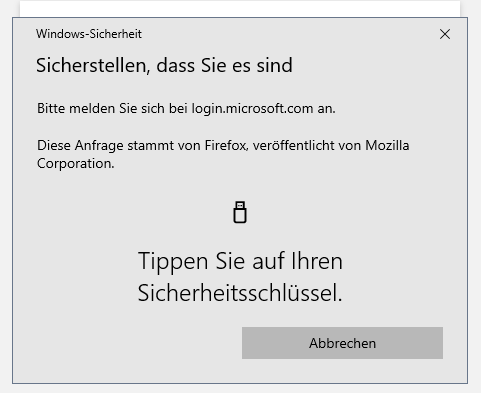Screen dimensions: 481x393
Task: Click the word Firefox in the request text
Action: point(226,146)
